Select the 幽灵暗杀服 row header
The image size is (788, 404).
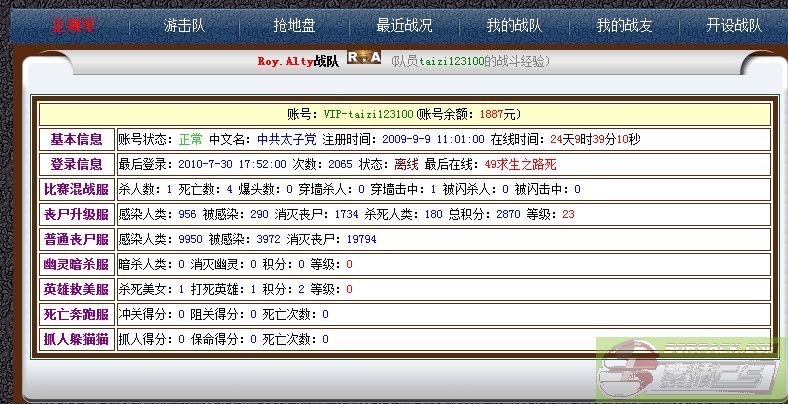pos(76,264)
